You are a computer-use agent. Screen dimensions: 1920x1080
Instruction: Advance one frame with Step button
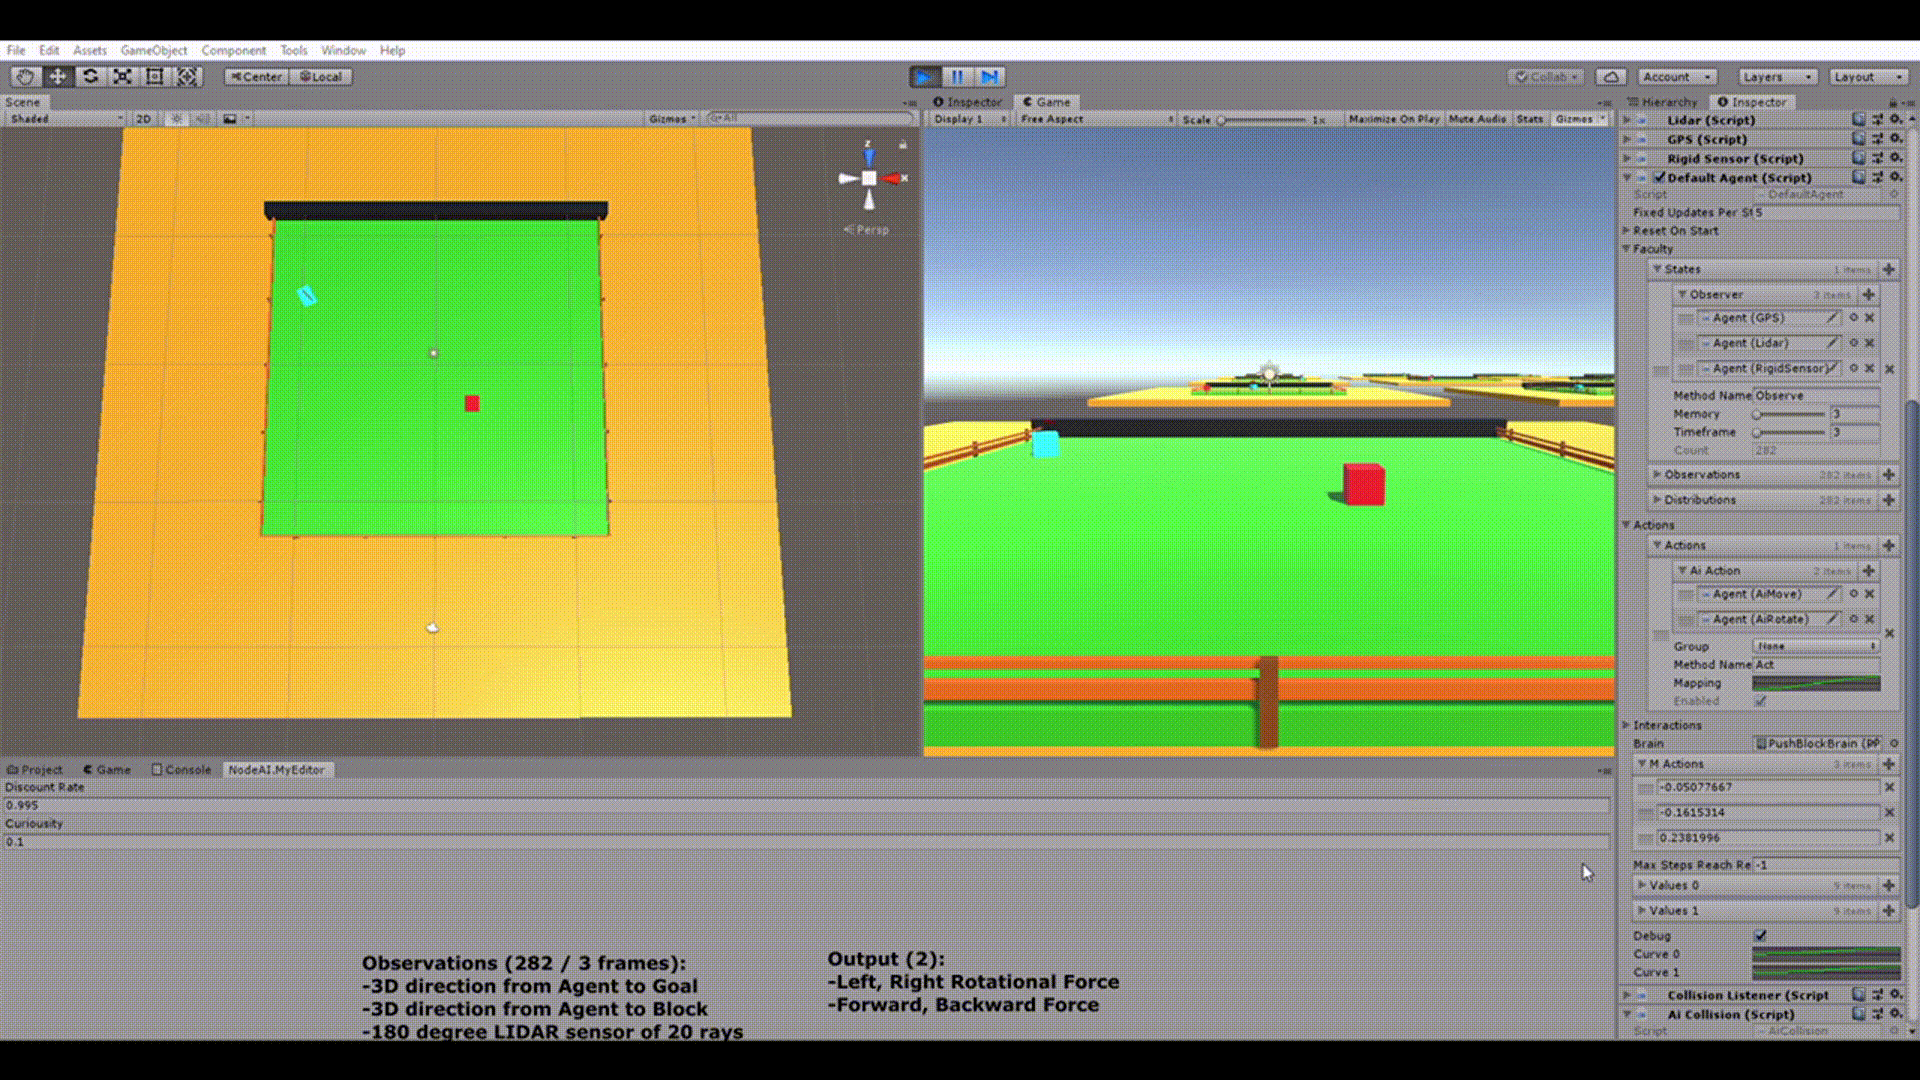(990, 77)
